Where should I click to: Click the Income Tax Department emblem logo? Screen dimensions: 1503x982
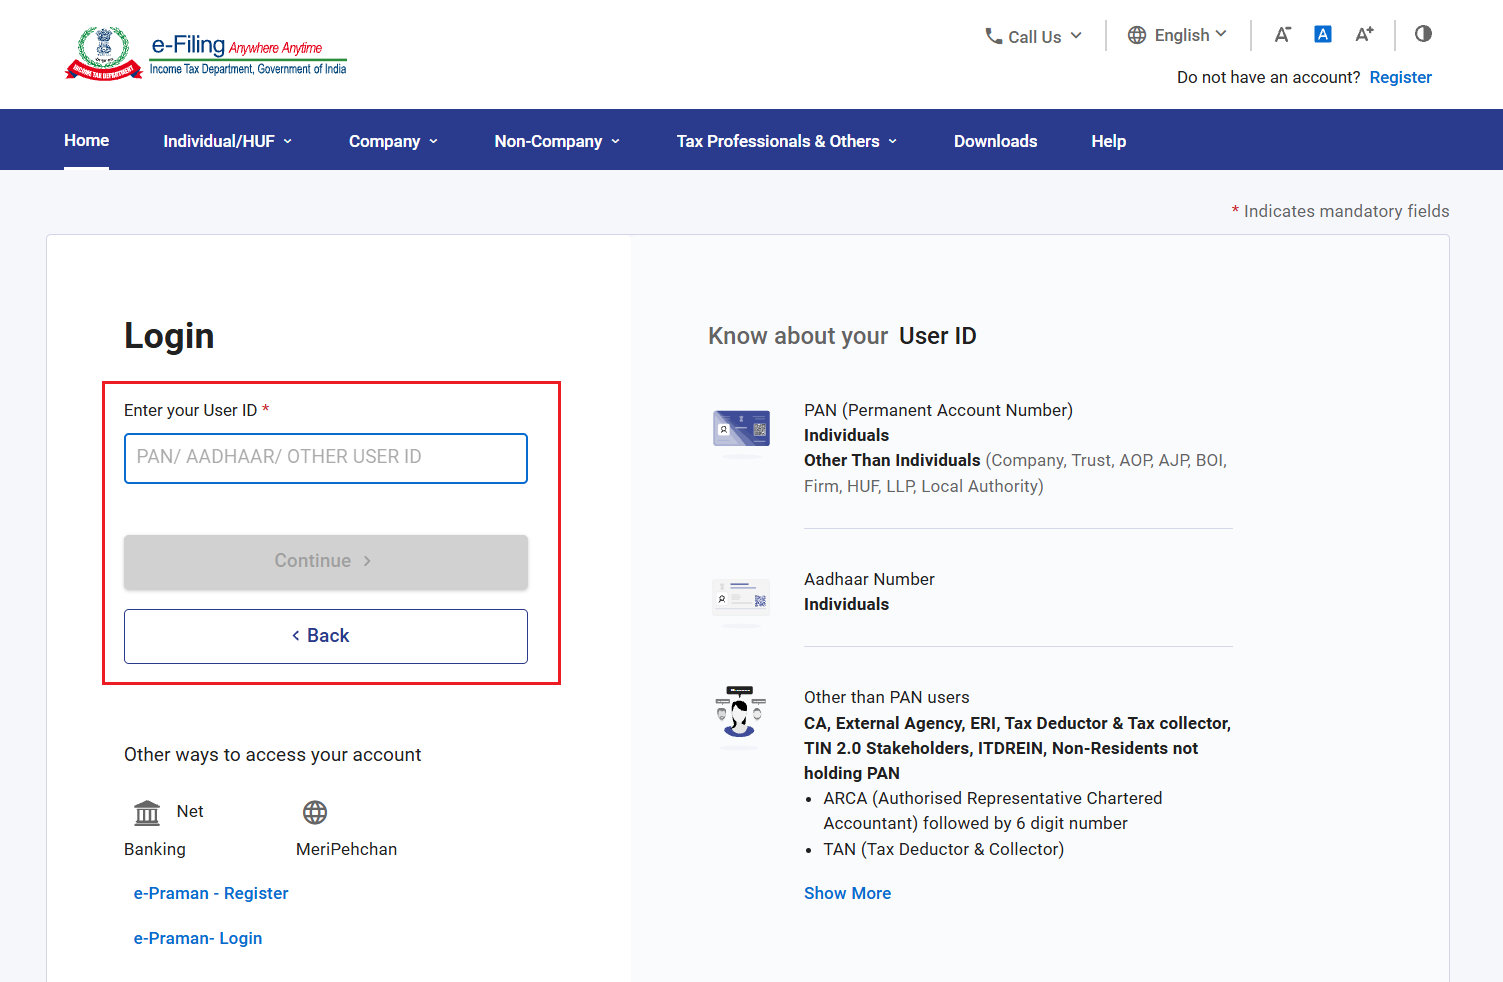click(x=104, y=53)
